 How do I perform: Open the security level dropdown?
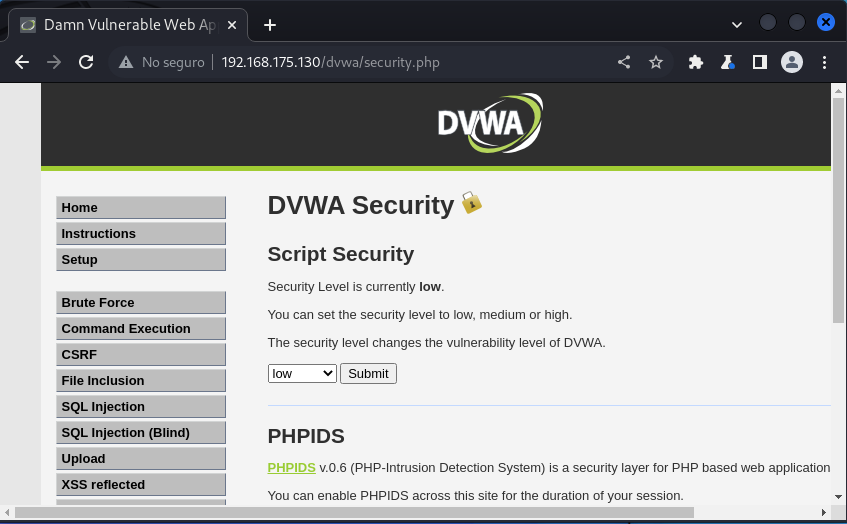302,373
